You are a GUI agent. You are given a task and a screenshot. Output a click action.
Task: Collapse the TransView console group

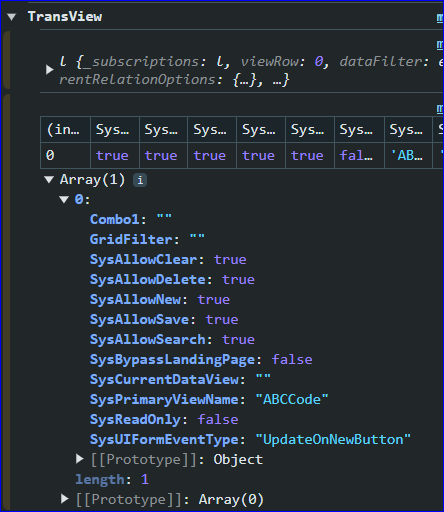[x=12, y=17]
